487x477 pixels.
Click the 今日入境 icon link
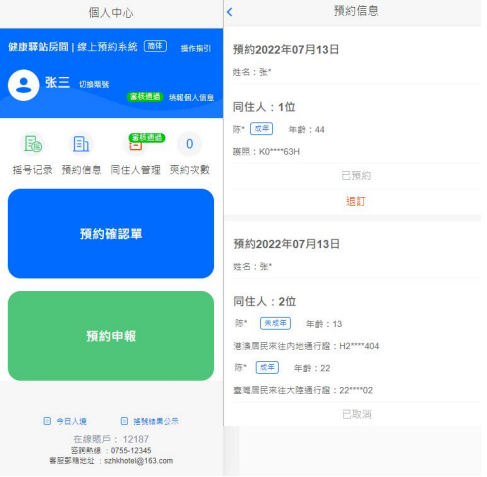(x=47, y=421)
